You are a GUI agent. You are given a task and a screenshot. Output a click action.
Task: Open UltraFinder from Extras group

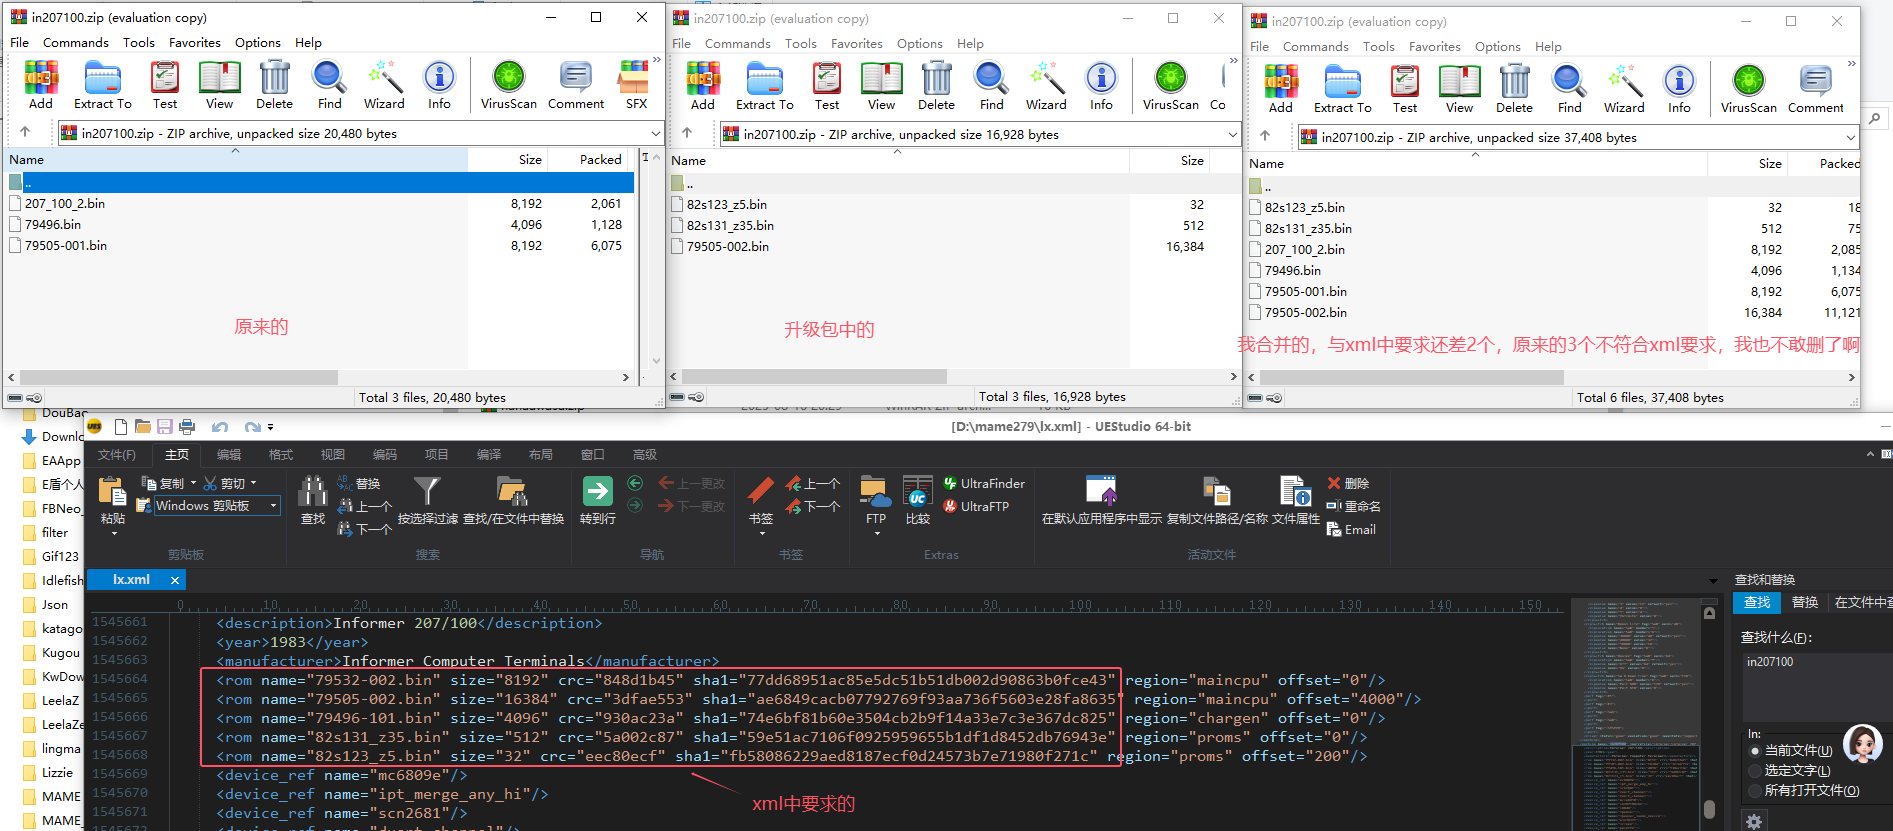(984, 484)
